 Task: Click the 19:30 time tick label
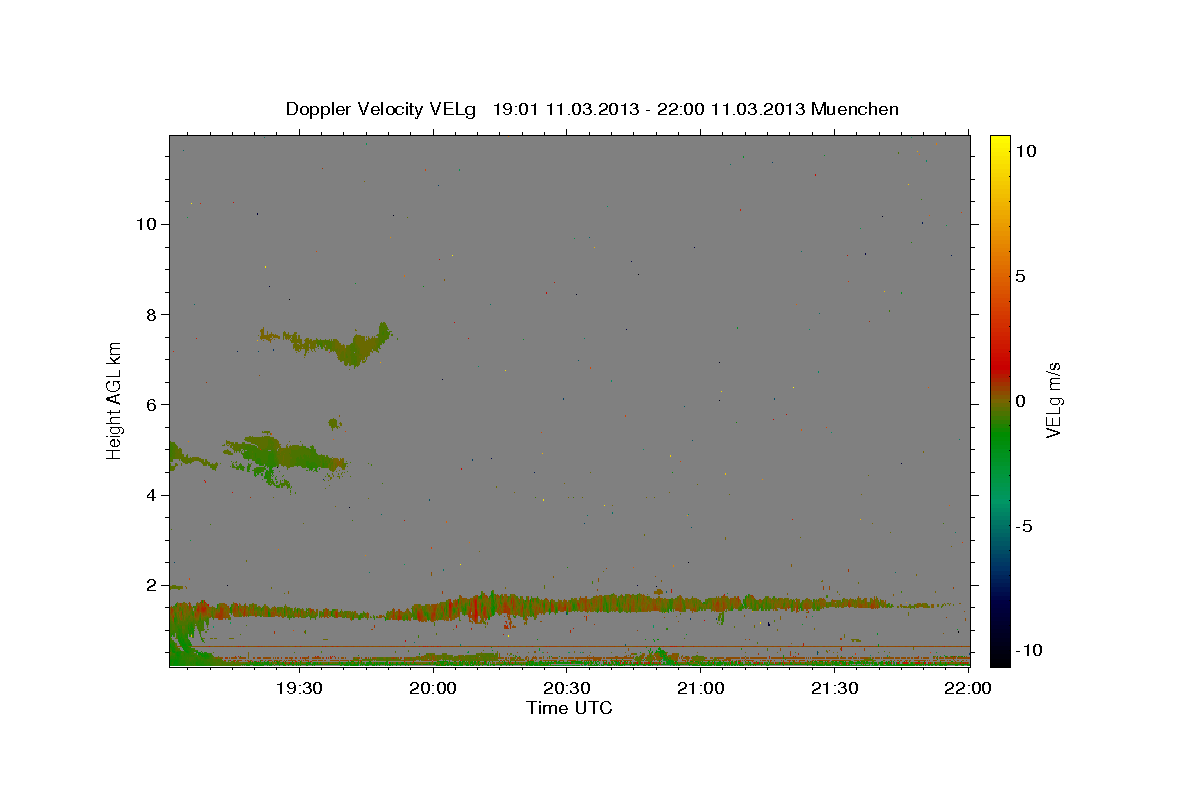click(x=299, y=688)
